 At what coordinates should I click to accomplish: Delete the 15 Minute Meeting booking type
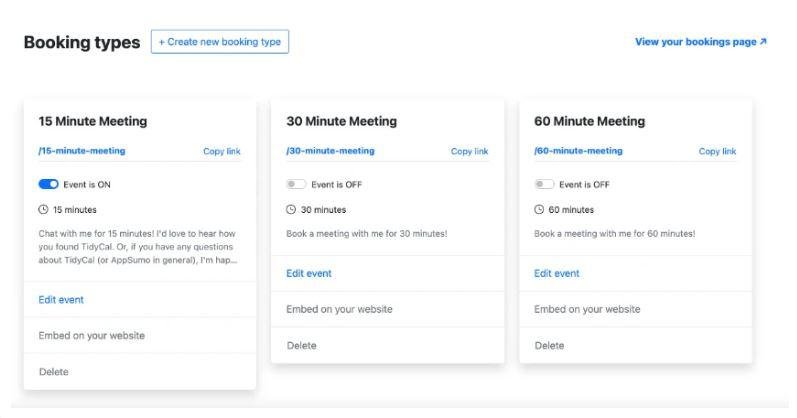pyautogui.click(x=54, y=372)
